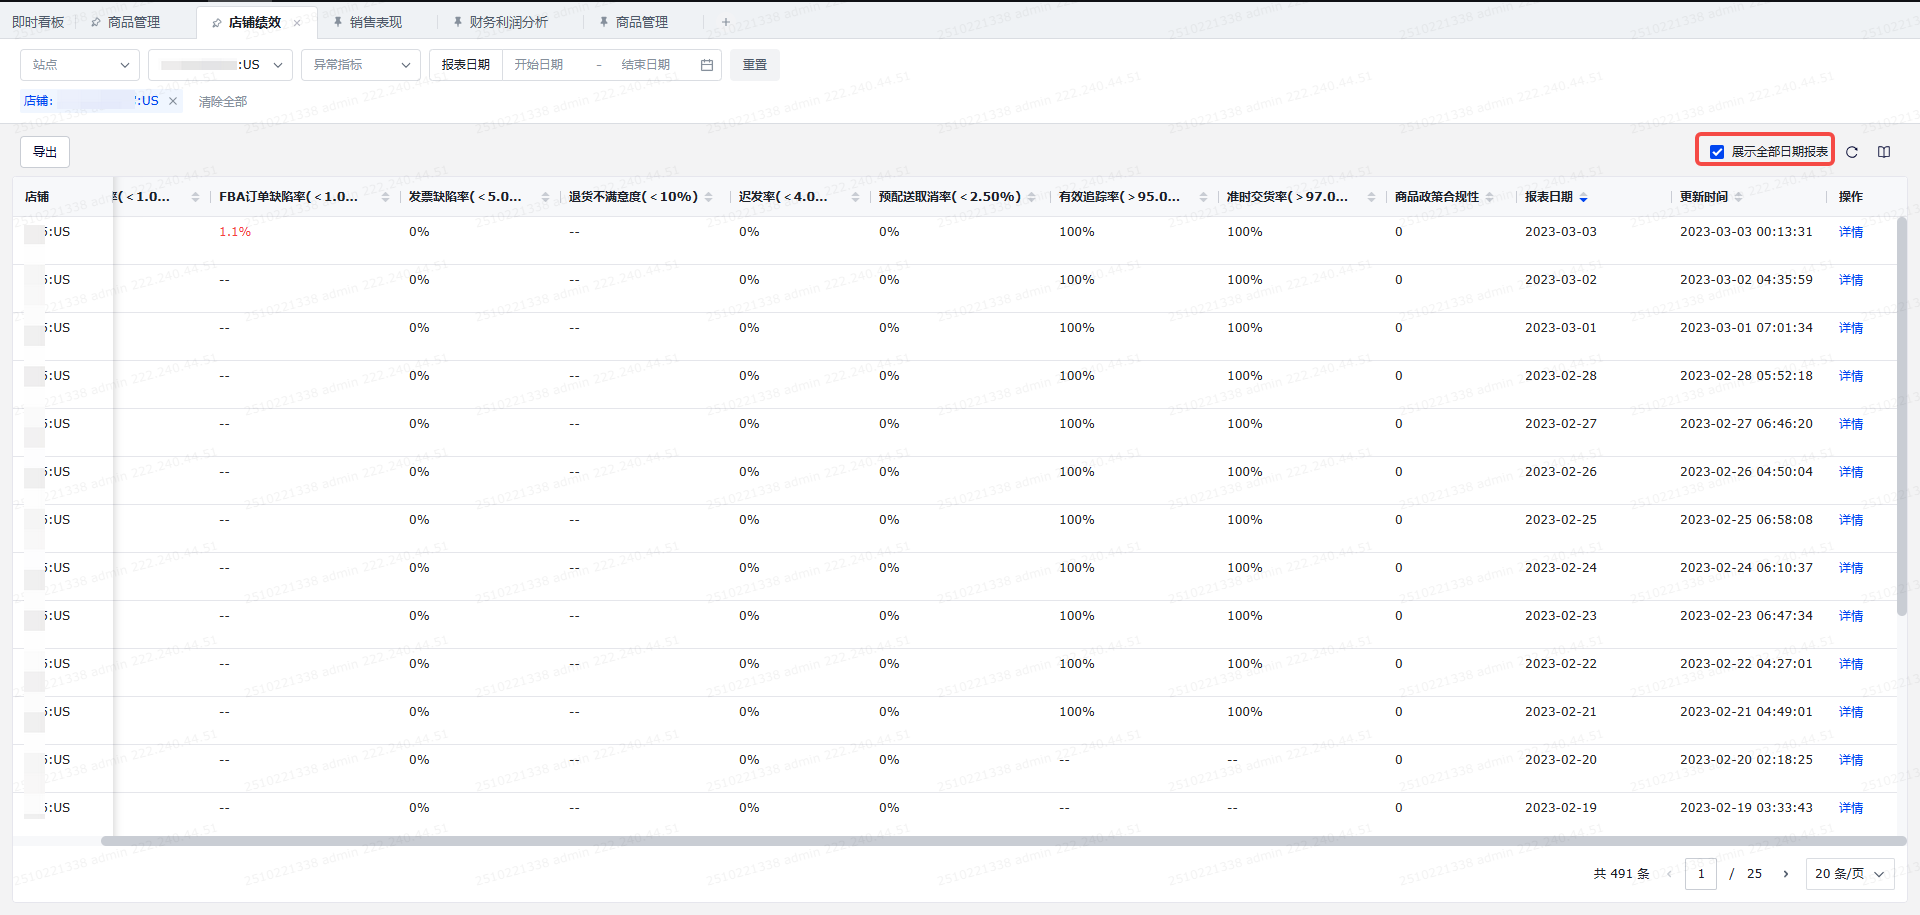Switch to 销售表现 tab
Screen dimensions: 1920x915
[375, 22]
